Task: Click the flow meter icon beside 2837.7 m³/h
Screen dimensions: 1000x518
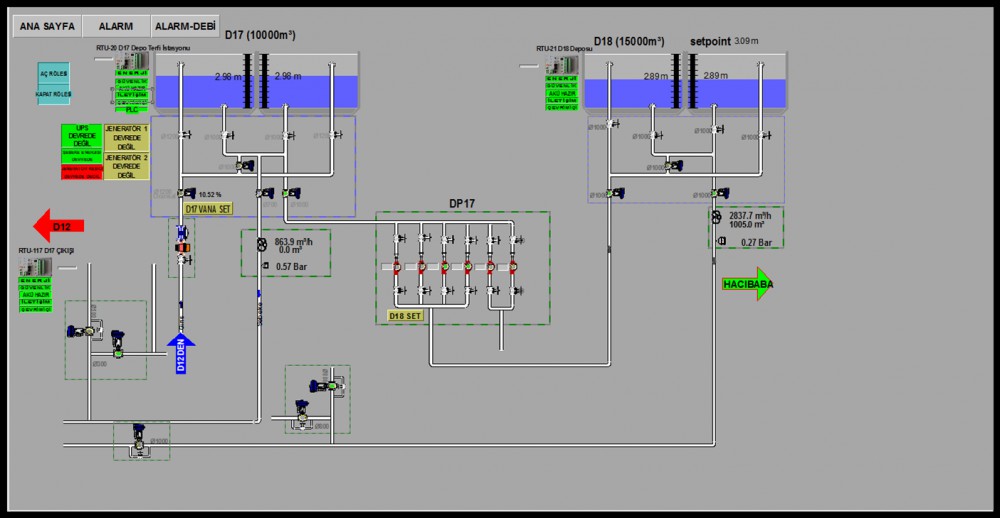Action: pos(717,217)
